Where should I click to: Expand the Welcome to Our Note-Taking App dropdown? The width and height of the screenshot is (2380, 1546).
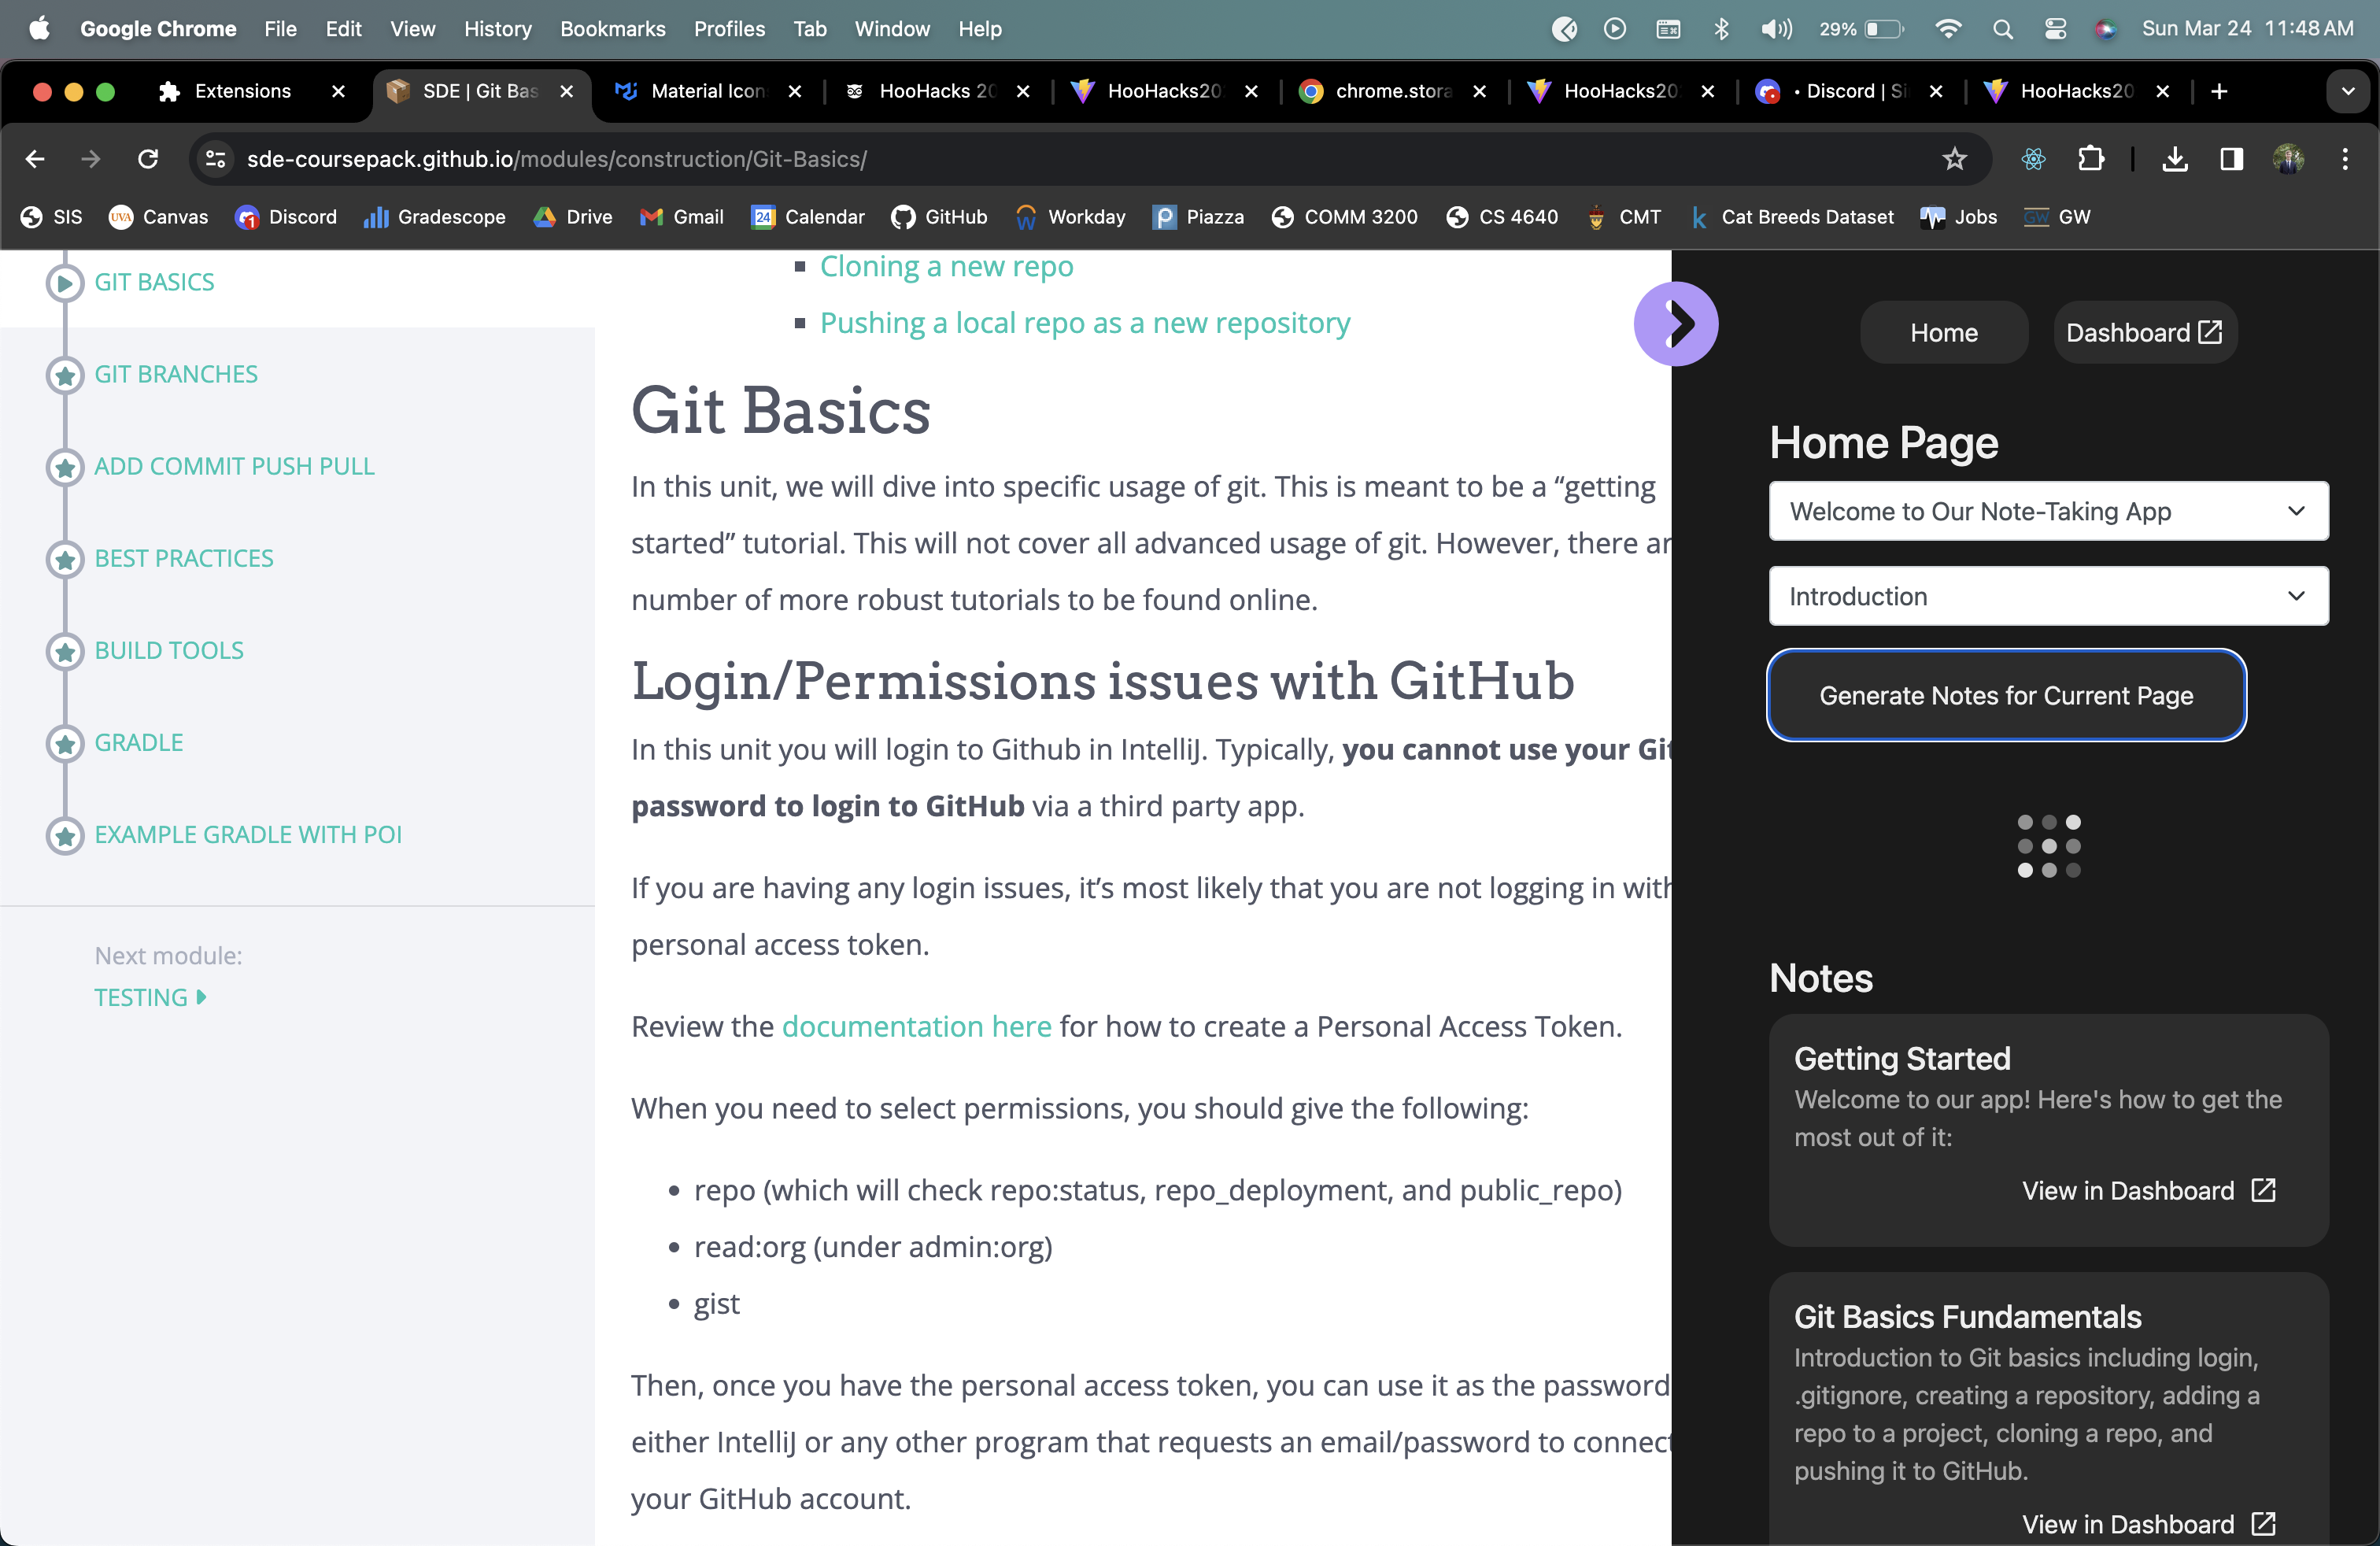[x=2048, y=511]
